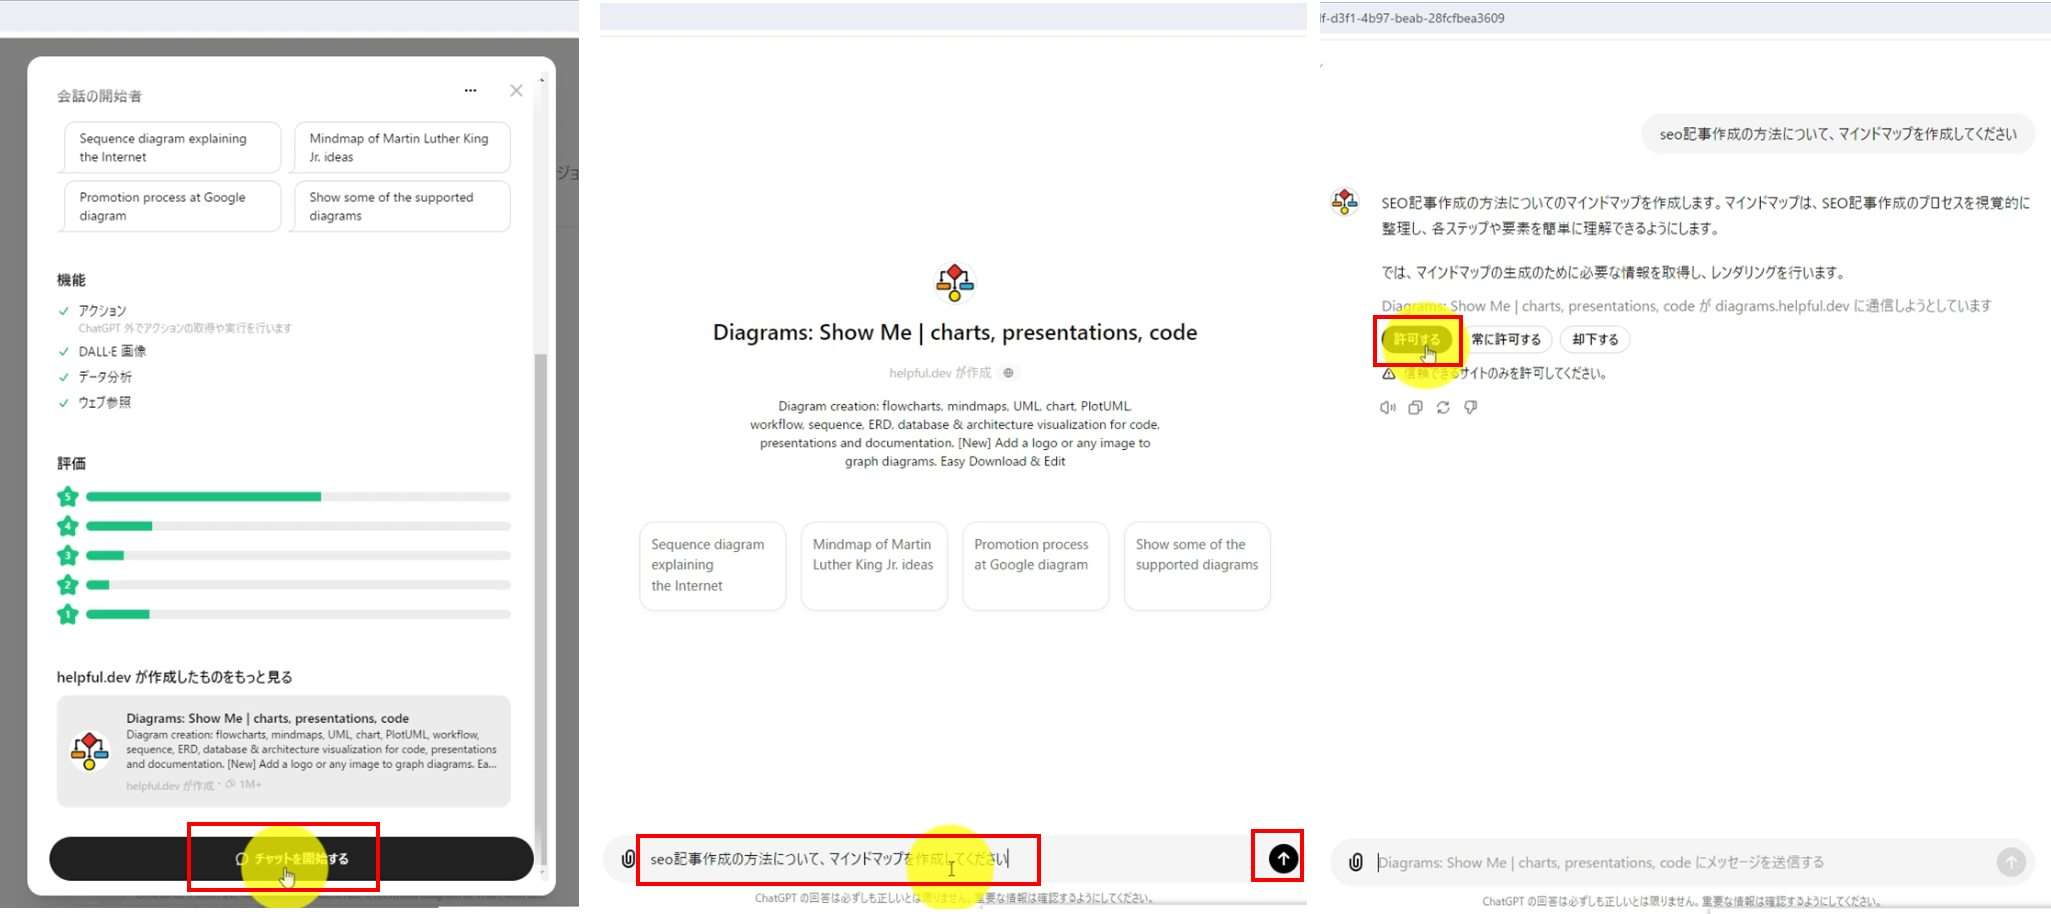Viewport: 2051px width, 914px height.
Task: Close the GPT info dialog
Action: 516,91
